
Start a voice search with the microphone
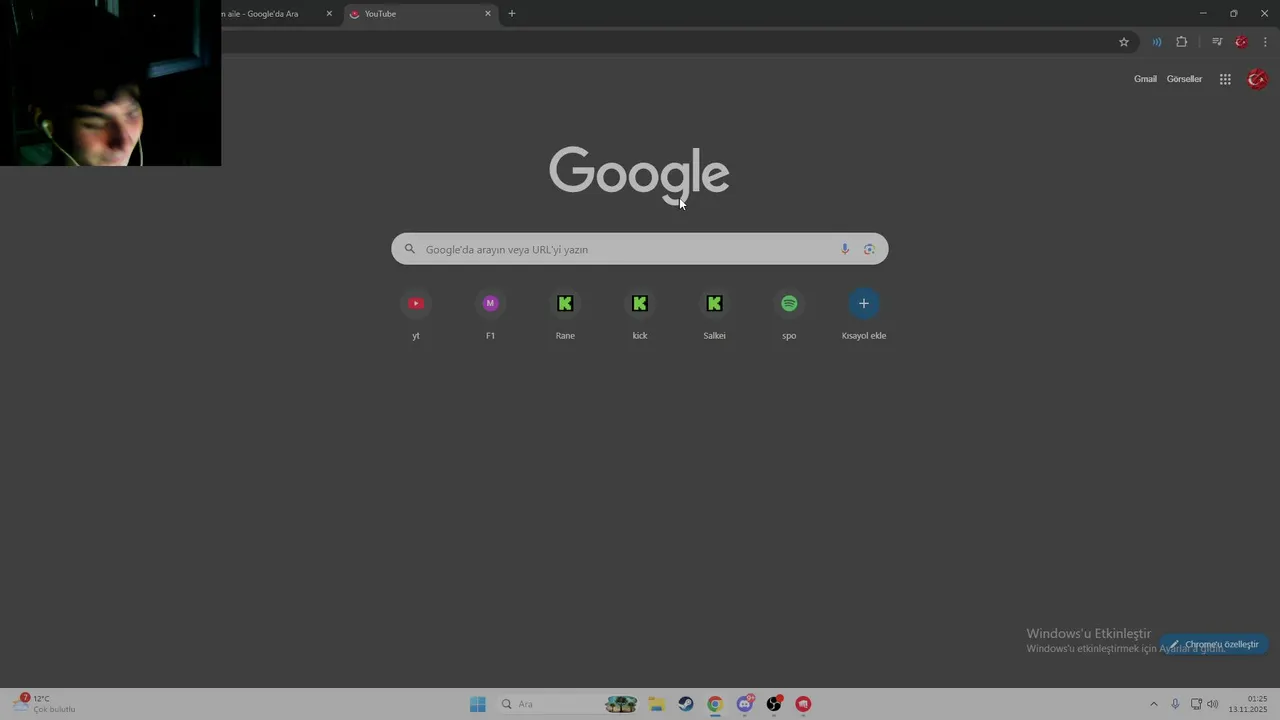[845, 249]
